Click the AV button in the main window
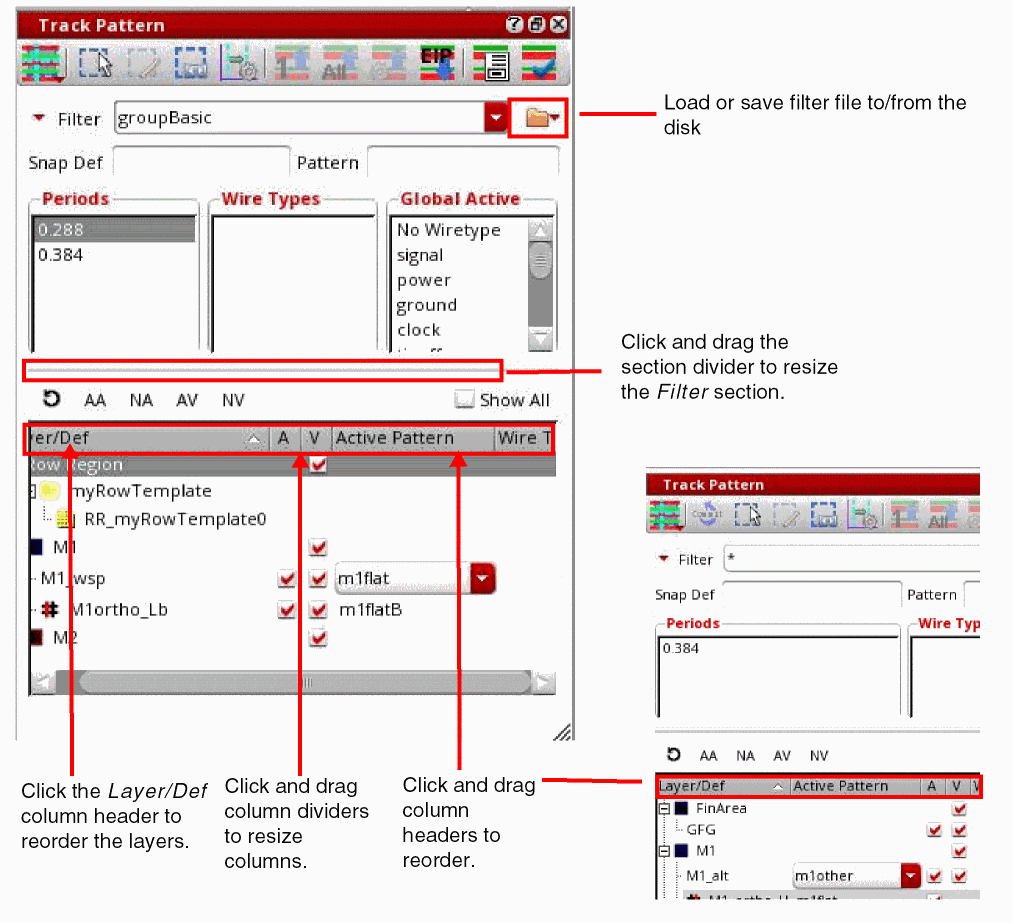 pos(187,400)
